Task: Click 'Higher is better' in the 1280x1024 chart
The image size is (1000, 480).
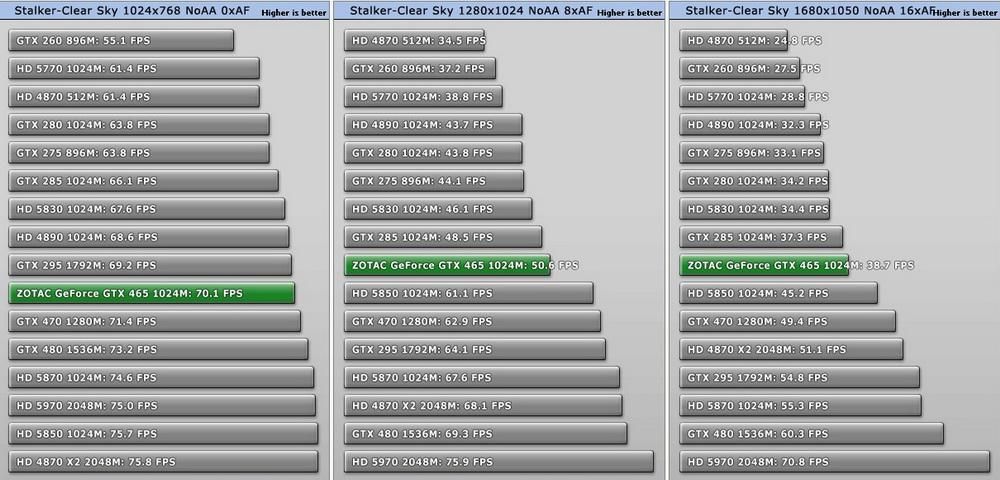Action: pyautogui.click(x=629, y=13)
